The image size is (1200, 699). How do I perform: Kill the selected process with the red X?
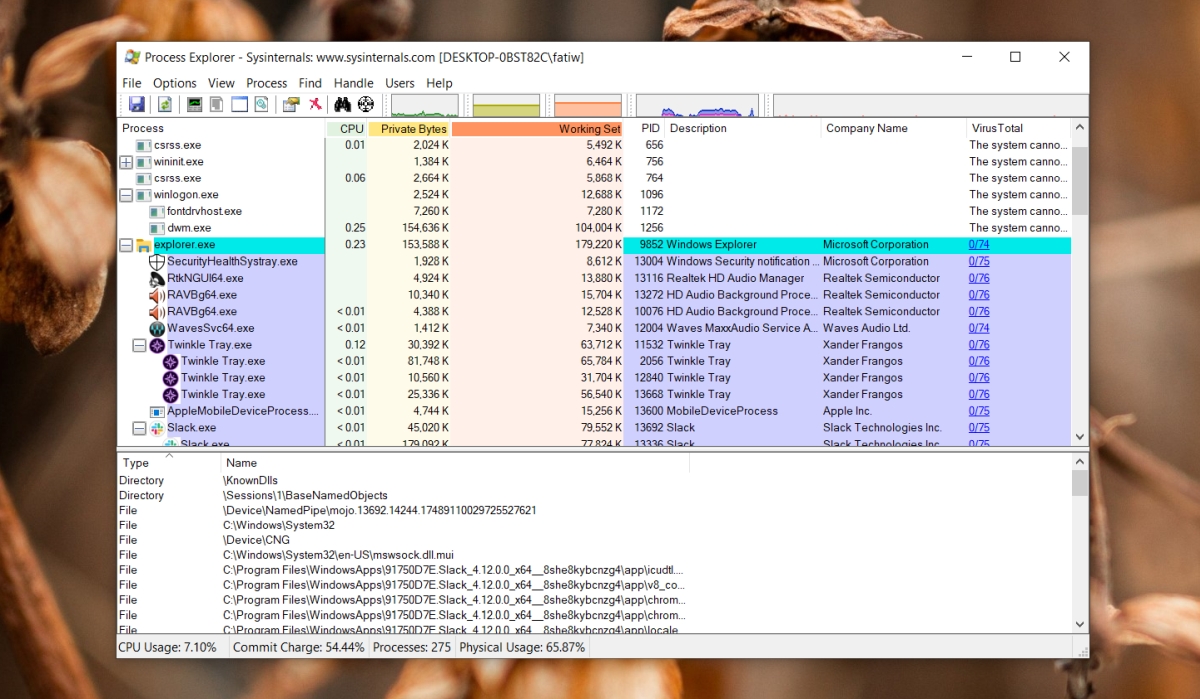(x=316, y=104)
